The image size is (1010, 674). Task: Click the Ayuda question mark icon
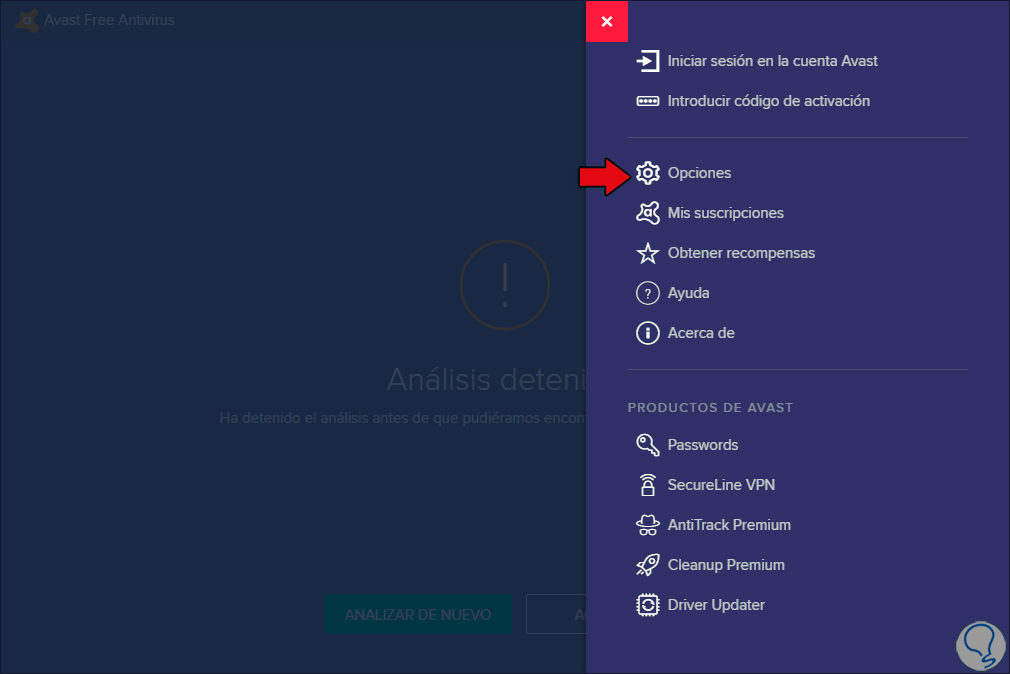coord(647,293)
